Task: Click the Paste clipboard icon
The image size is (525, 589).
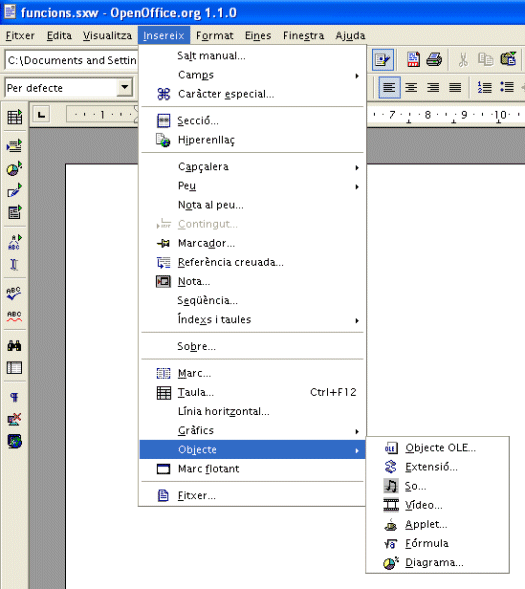Action: pos(508,59)
